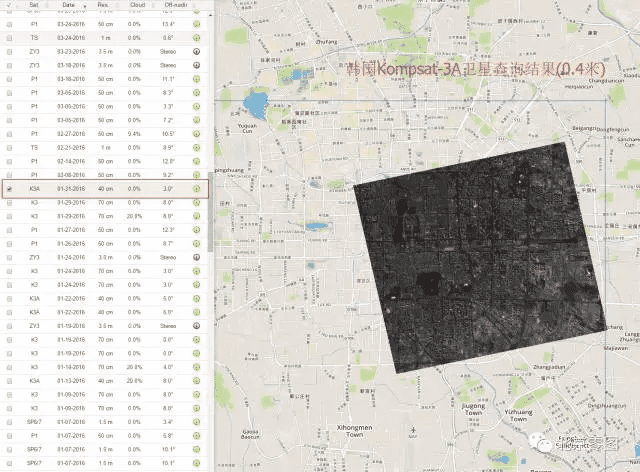Click the '02-14-2016' date cell

[x=71, y=161]
